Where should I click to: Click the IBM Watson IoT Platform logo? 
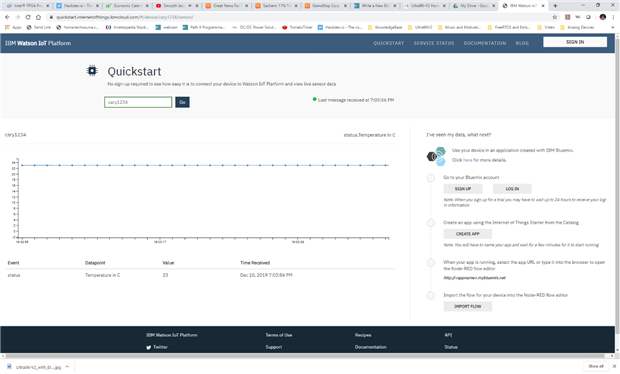[x=38, y=43]
